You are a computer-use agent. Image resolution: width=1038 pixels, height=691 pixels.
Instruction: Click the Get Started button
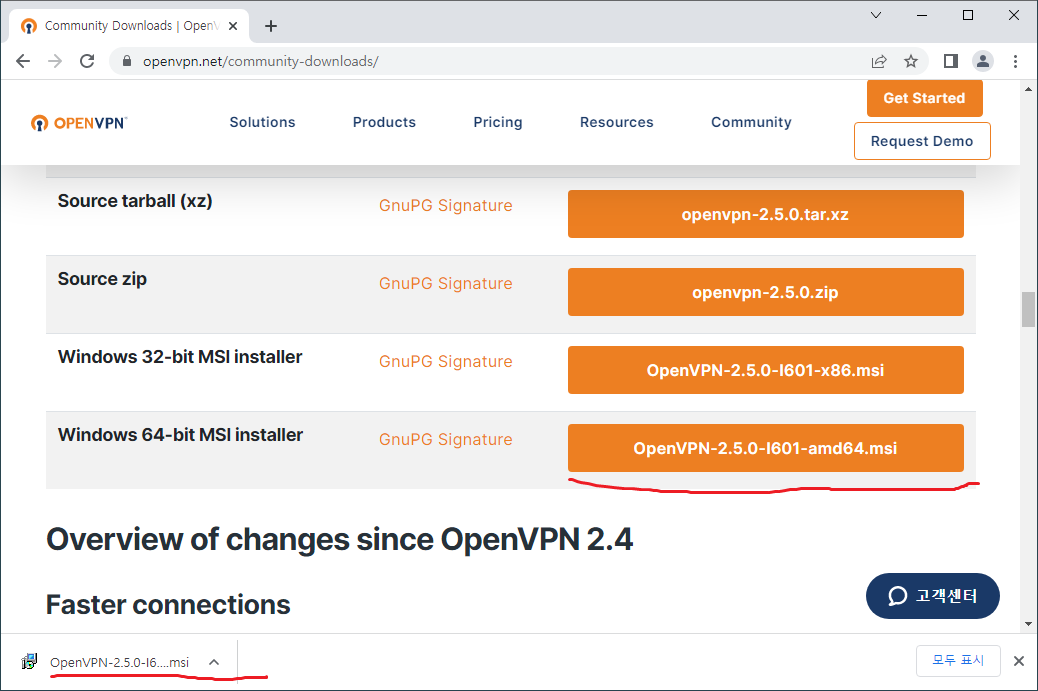tap(925, 98)
